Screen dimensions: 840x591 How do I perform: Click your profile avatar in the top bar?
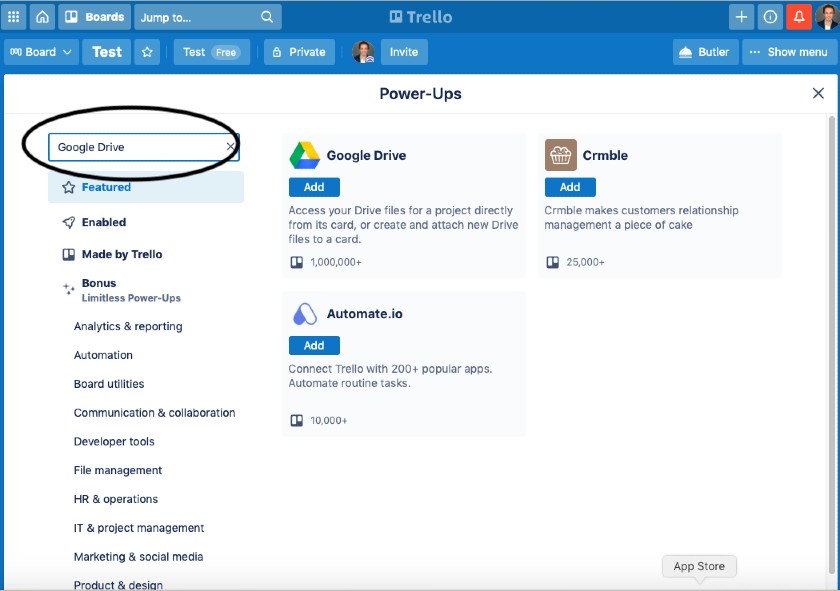[x=827, y=16]
